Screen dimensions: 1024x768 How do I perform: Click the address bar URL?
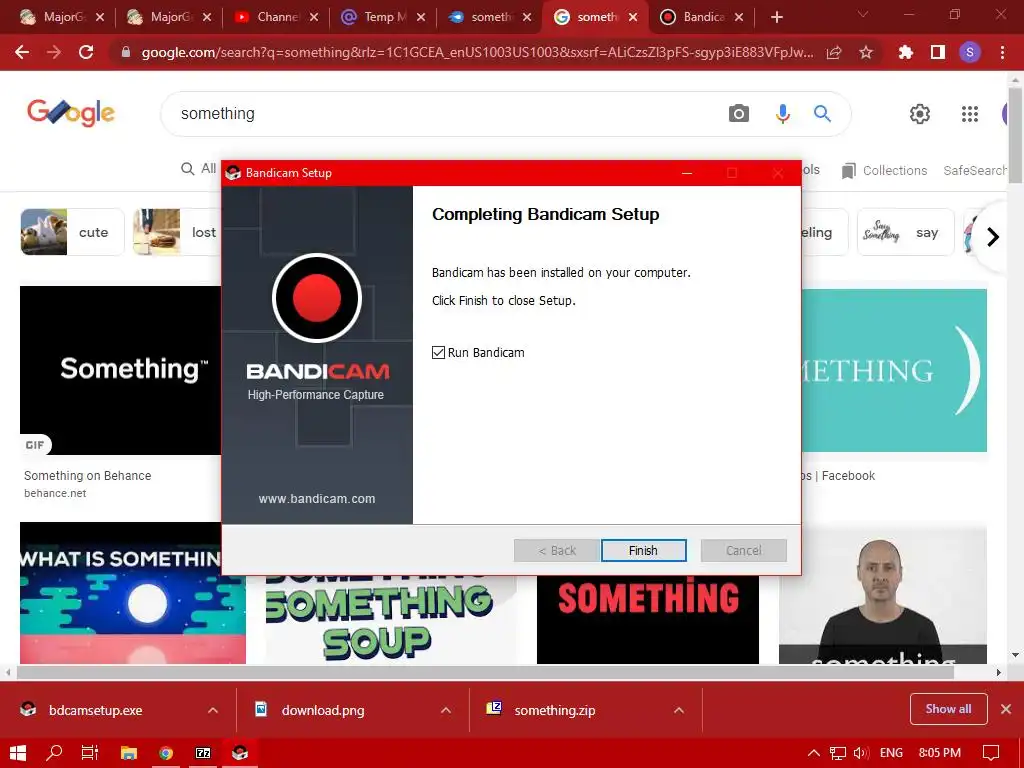pos(477,52)
